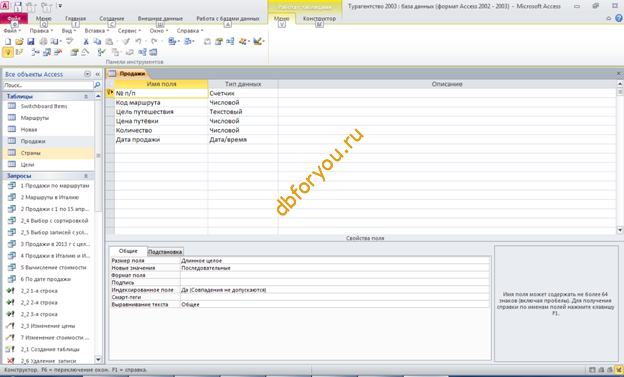
Task: Click the Дата/время data type cell
Action: point(243,140)
